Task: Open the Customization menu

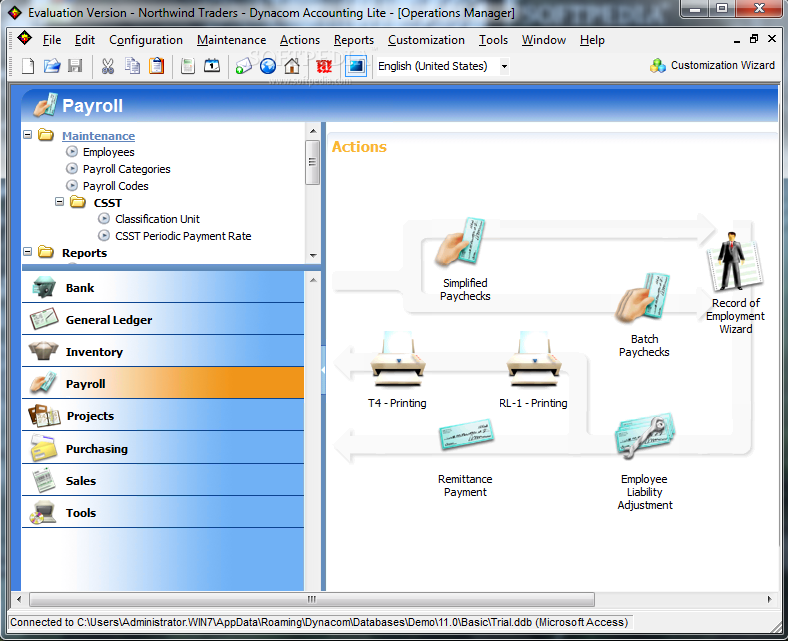Action: (x=426, y=40)
